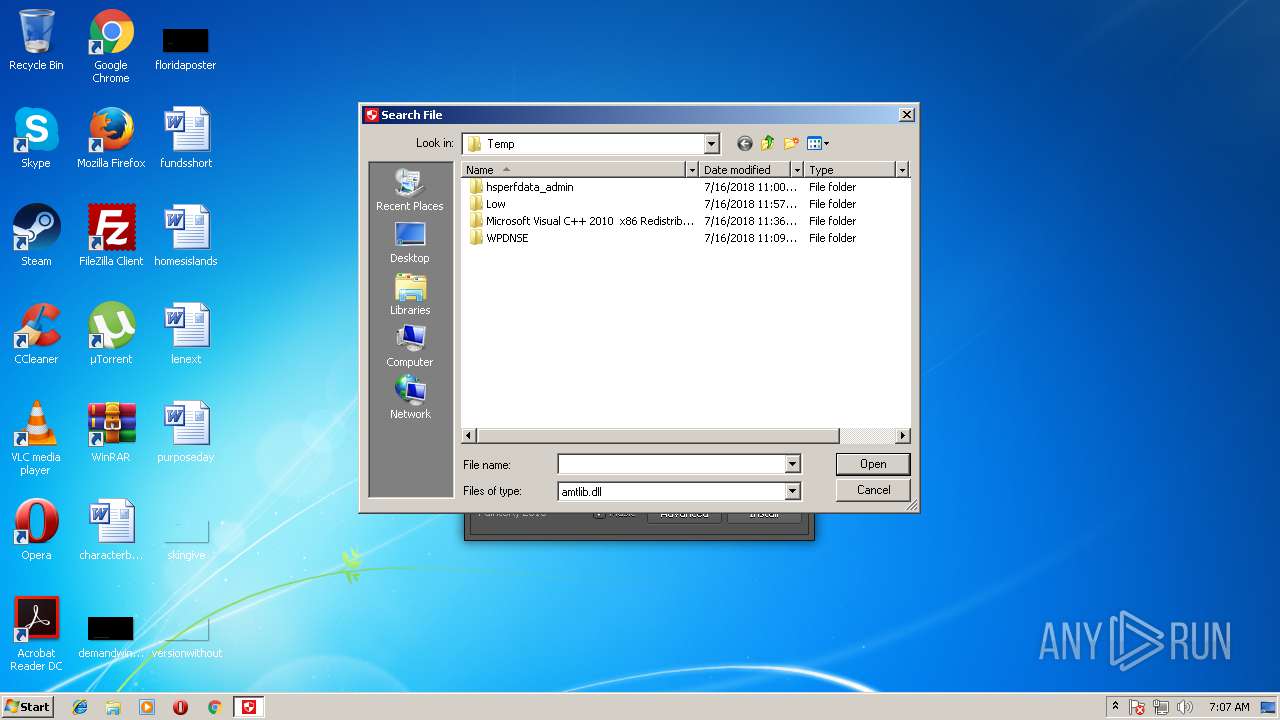Select Microsoft Visual C++ 2010 folder
Image resolution: width=1280 pixels, height=720 pixels.
[x=580, y=221]
